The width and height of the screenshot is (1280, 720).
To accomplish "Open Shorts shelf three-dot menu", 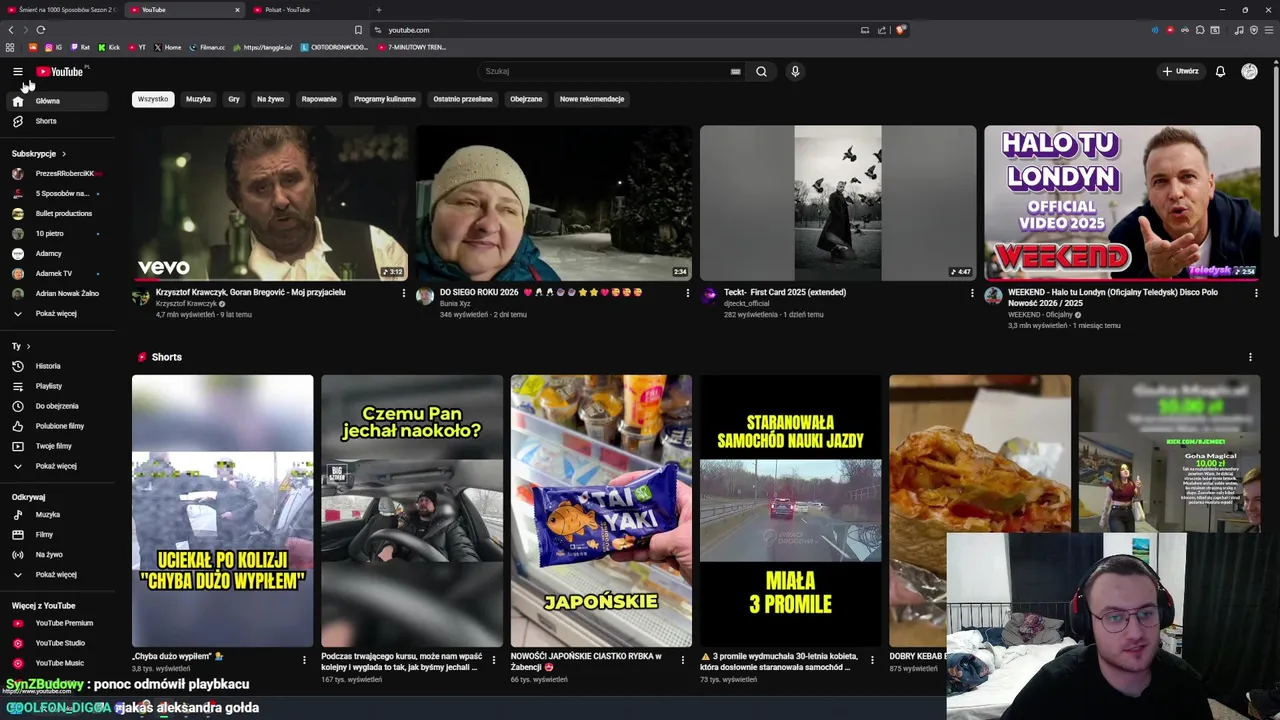I will [x=1250, y=357].
